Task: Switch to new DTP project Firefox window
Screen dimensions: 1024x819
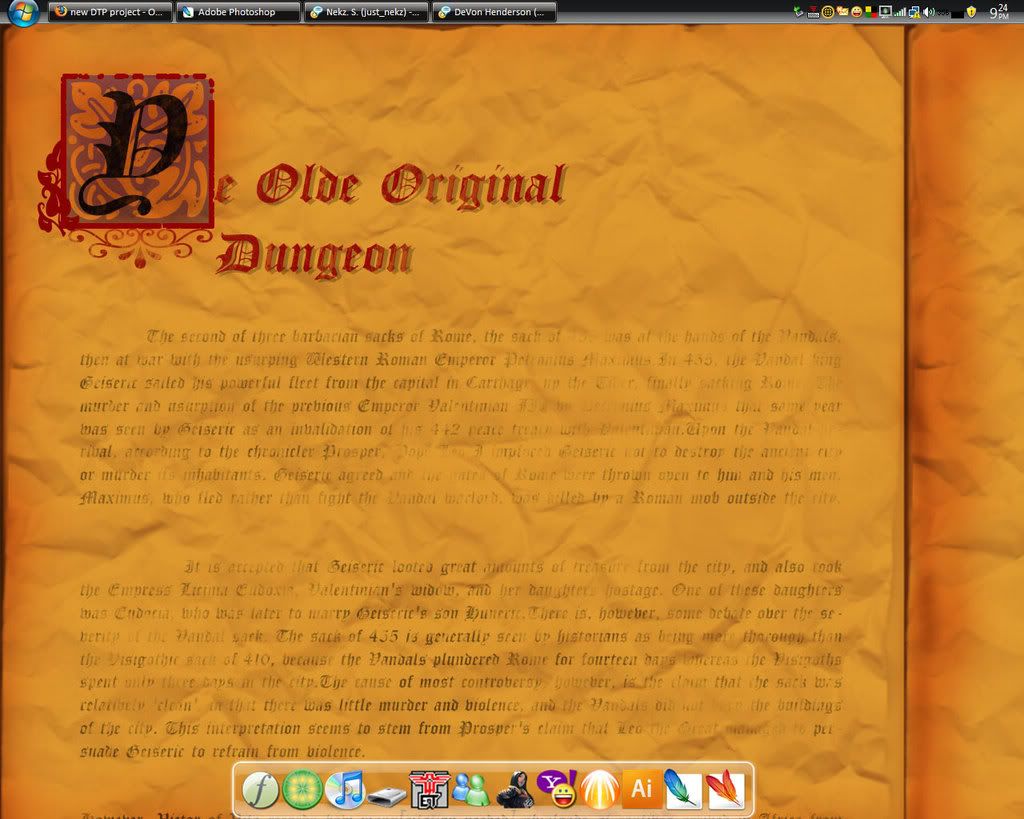Action: click(x=110, y=12)
